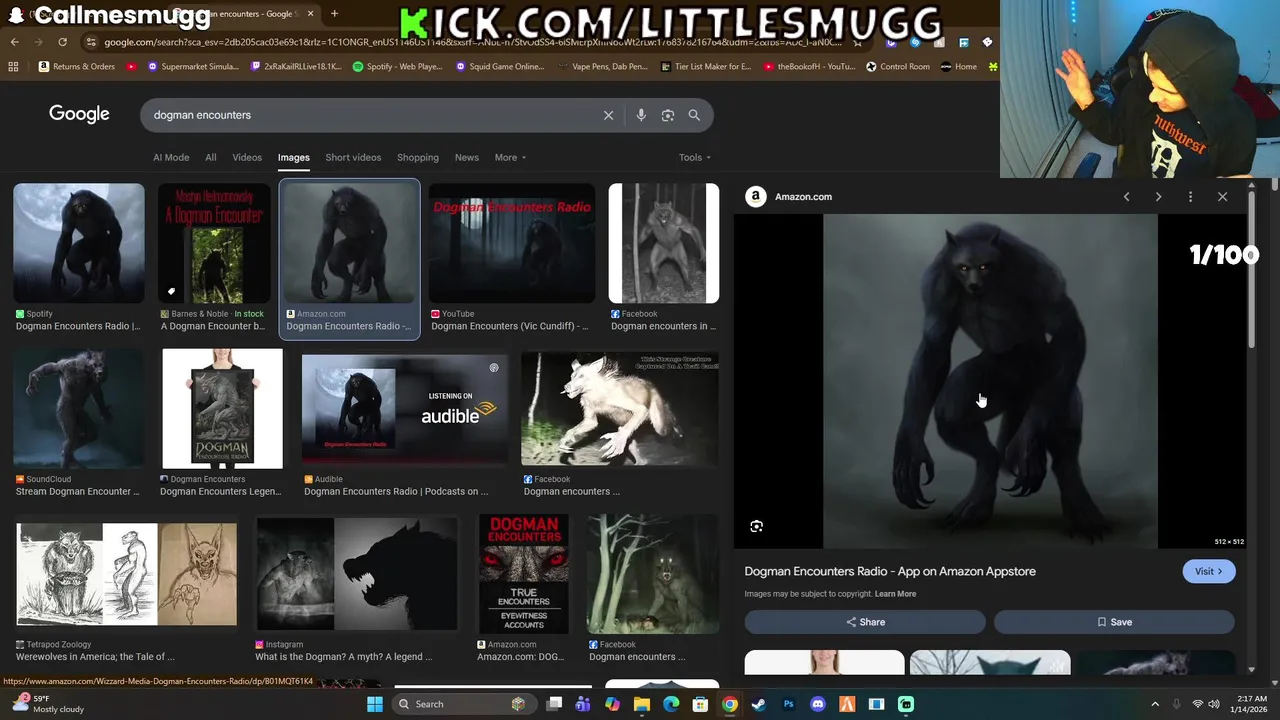This screenshot has width=1280, height=720.
Task: Switch to the Short videos tab
Action: pyautogui.click(x=353, y=157)
